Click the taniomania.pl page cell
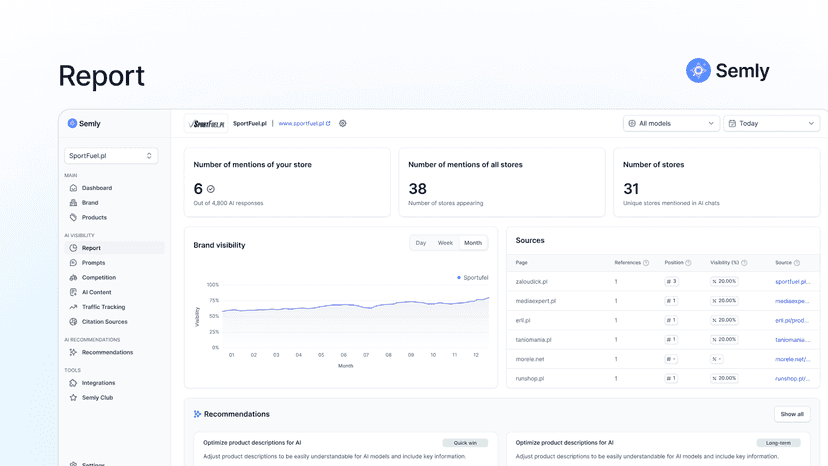 tap(533, 340)
